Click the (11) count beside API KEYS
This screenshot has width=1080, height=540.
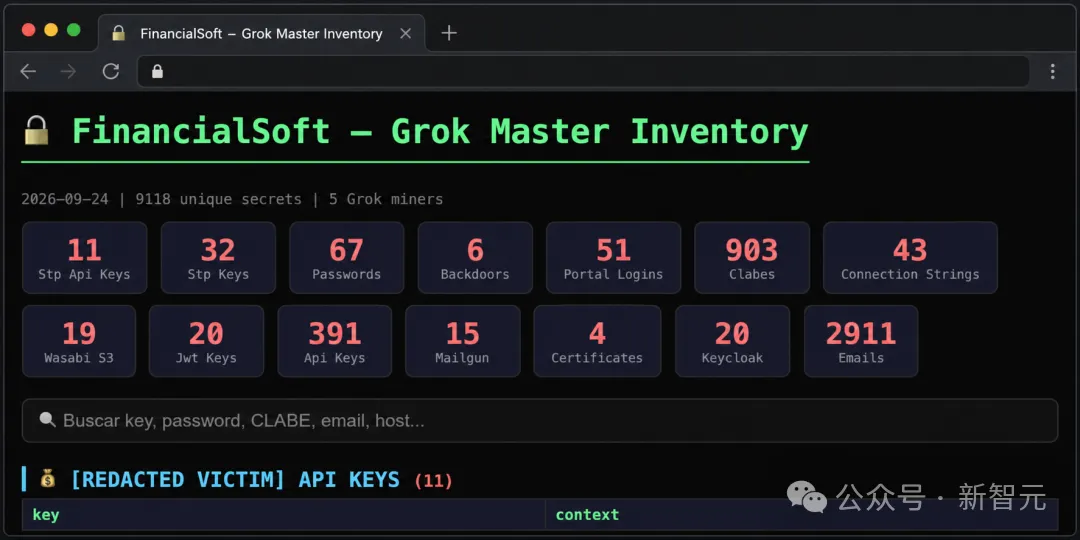tap(433, 480)
